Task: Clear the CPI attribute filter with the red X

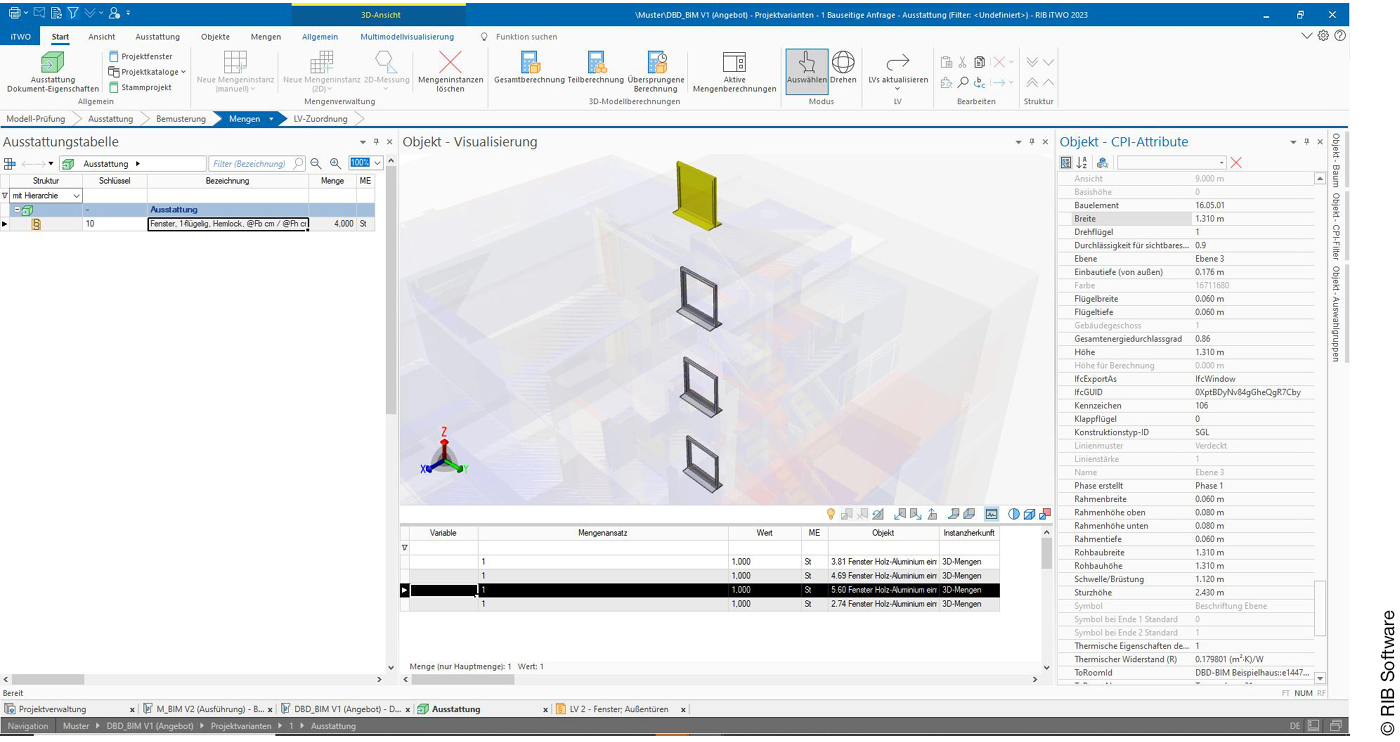Action: point(1236,161)
